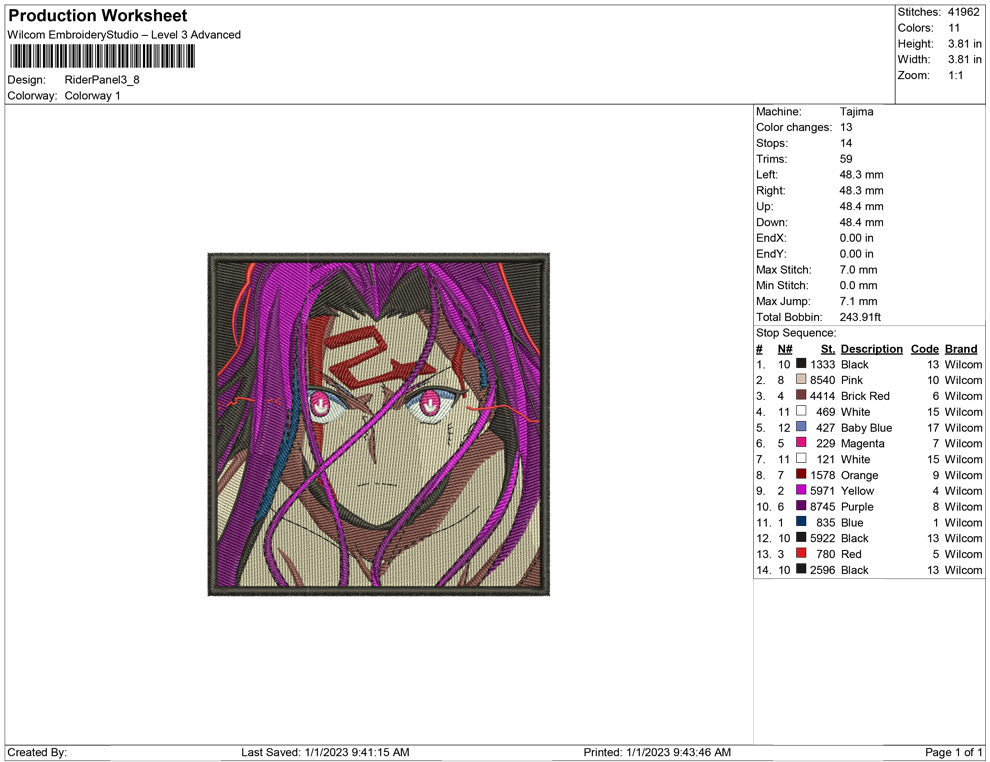Image resolution: width=990 pixels, height=762 pixels.
Task: Click the embroidery design preview image
Action: [x=379, y=424]
